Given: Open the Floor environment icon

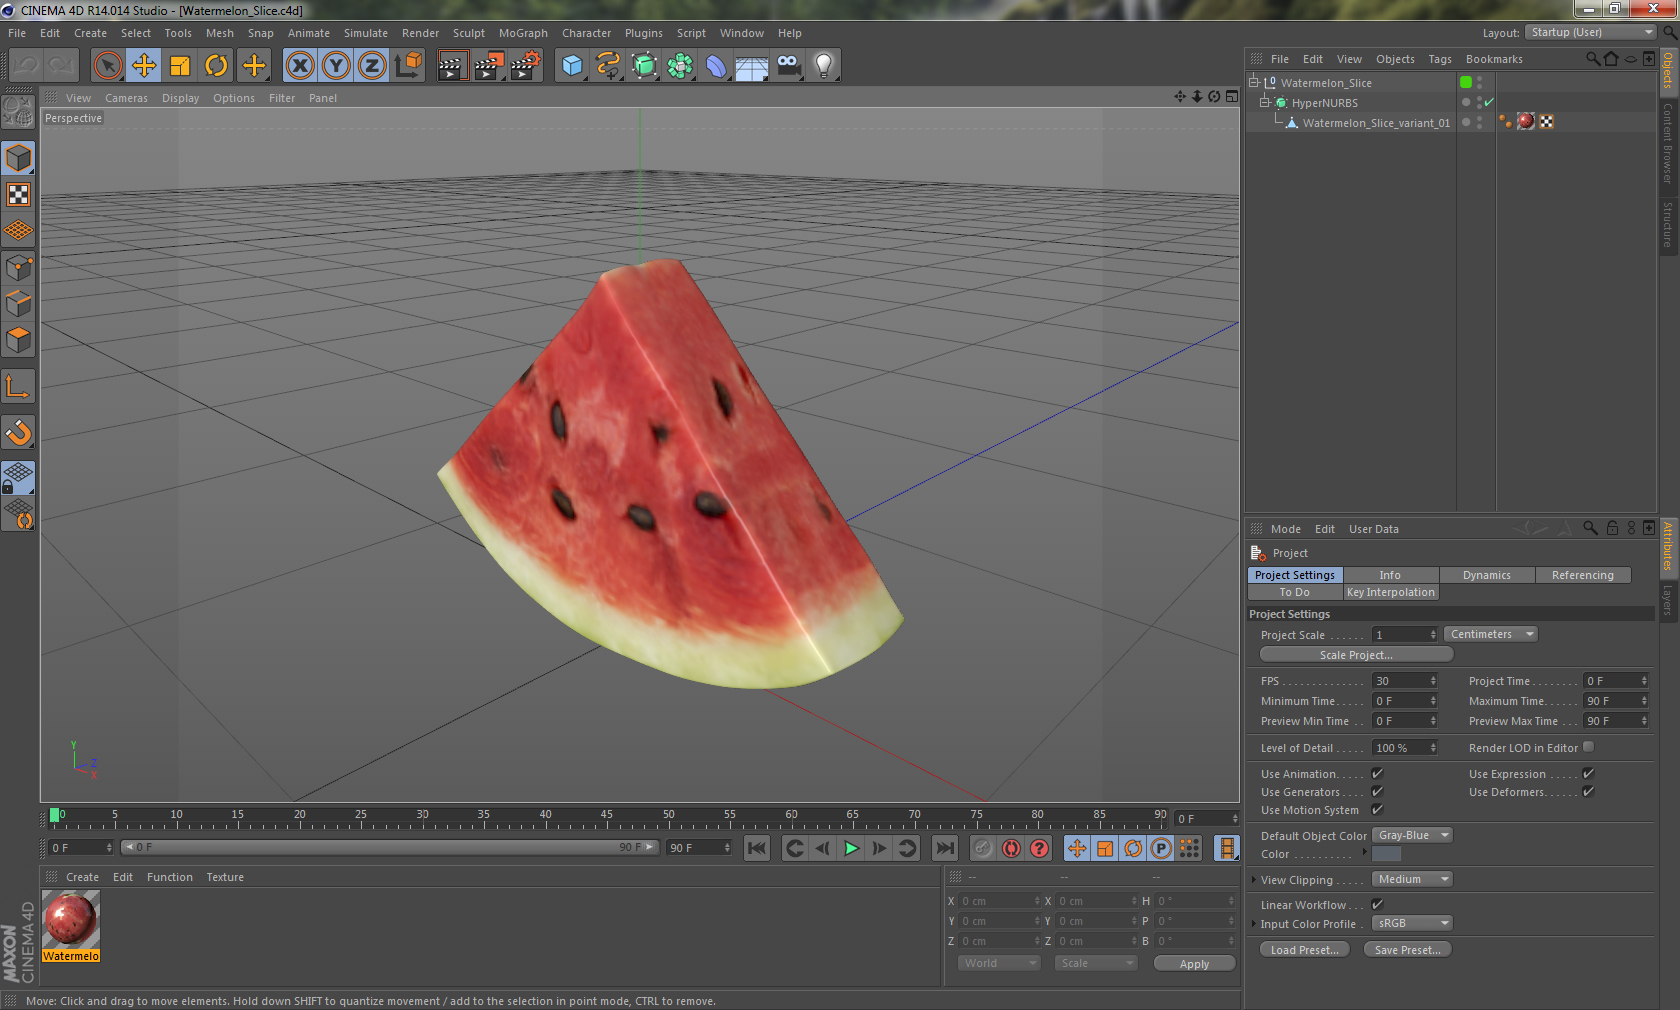Looking at the screenshot, I should coord(752,66).
